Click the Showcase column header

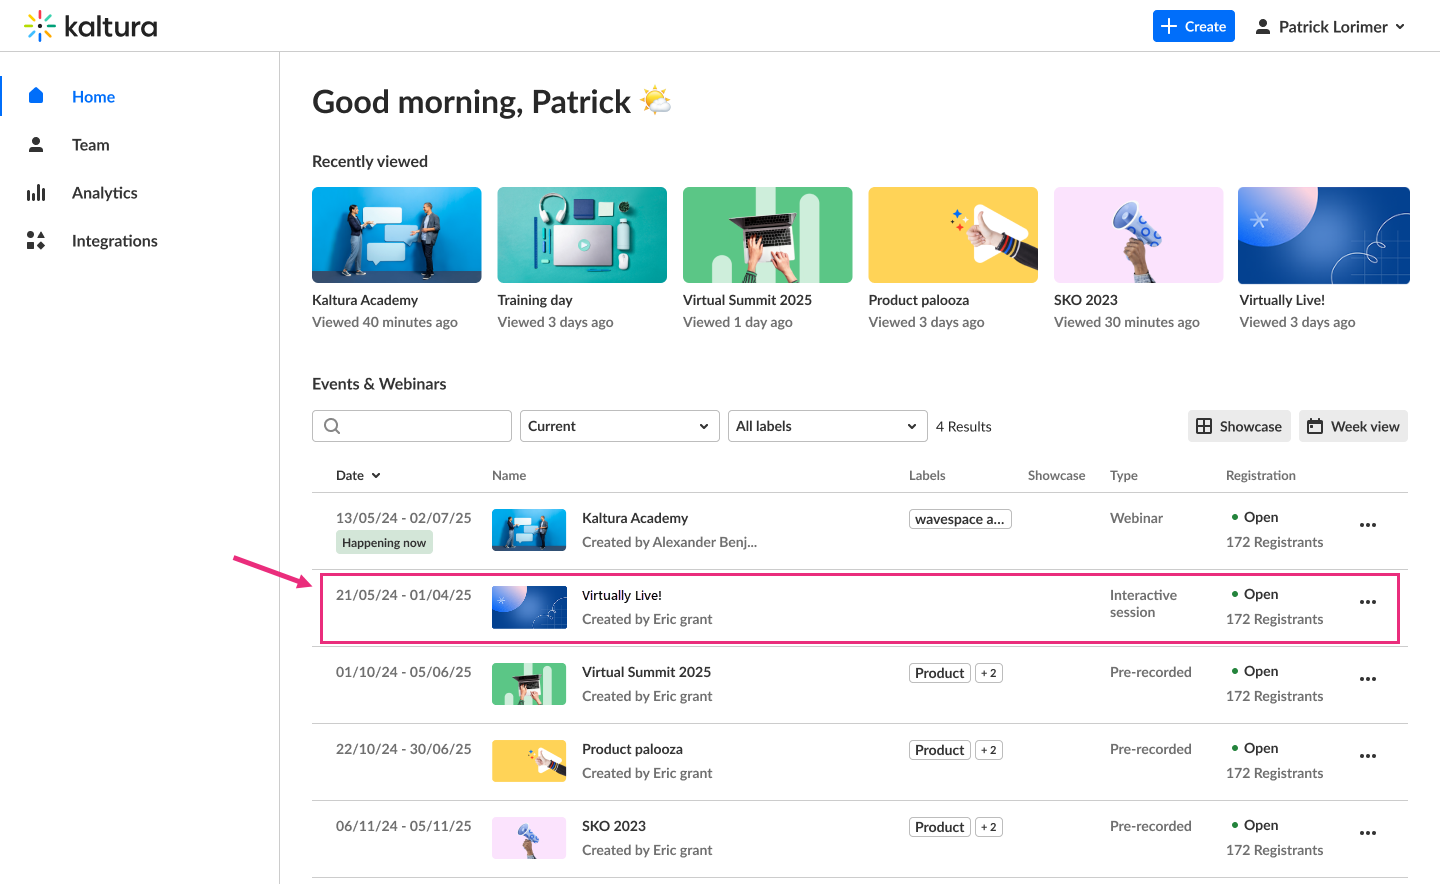(1056, 475)
